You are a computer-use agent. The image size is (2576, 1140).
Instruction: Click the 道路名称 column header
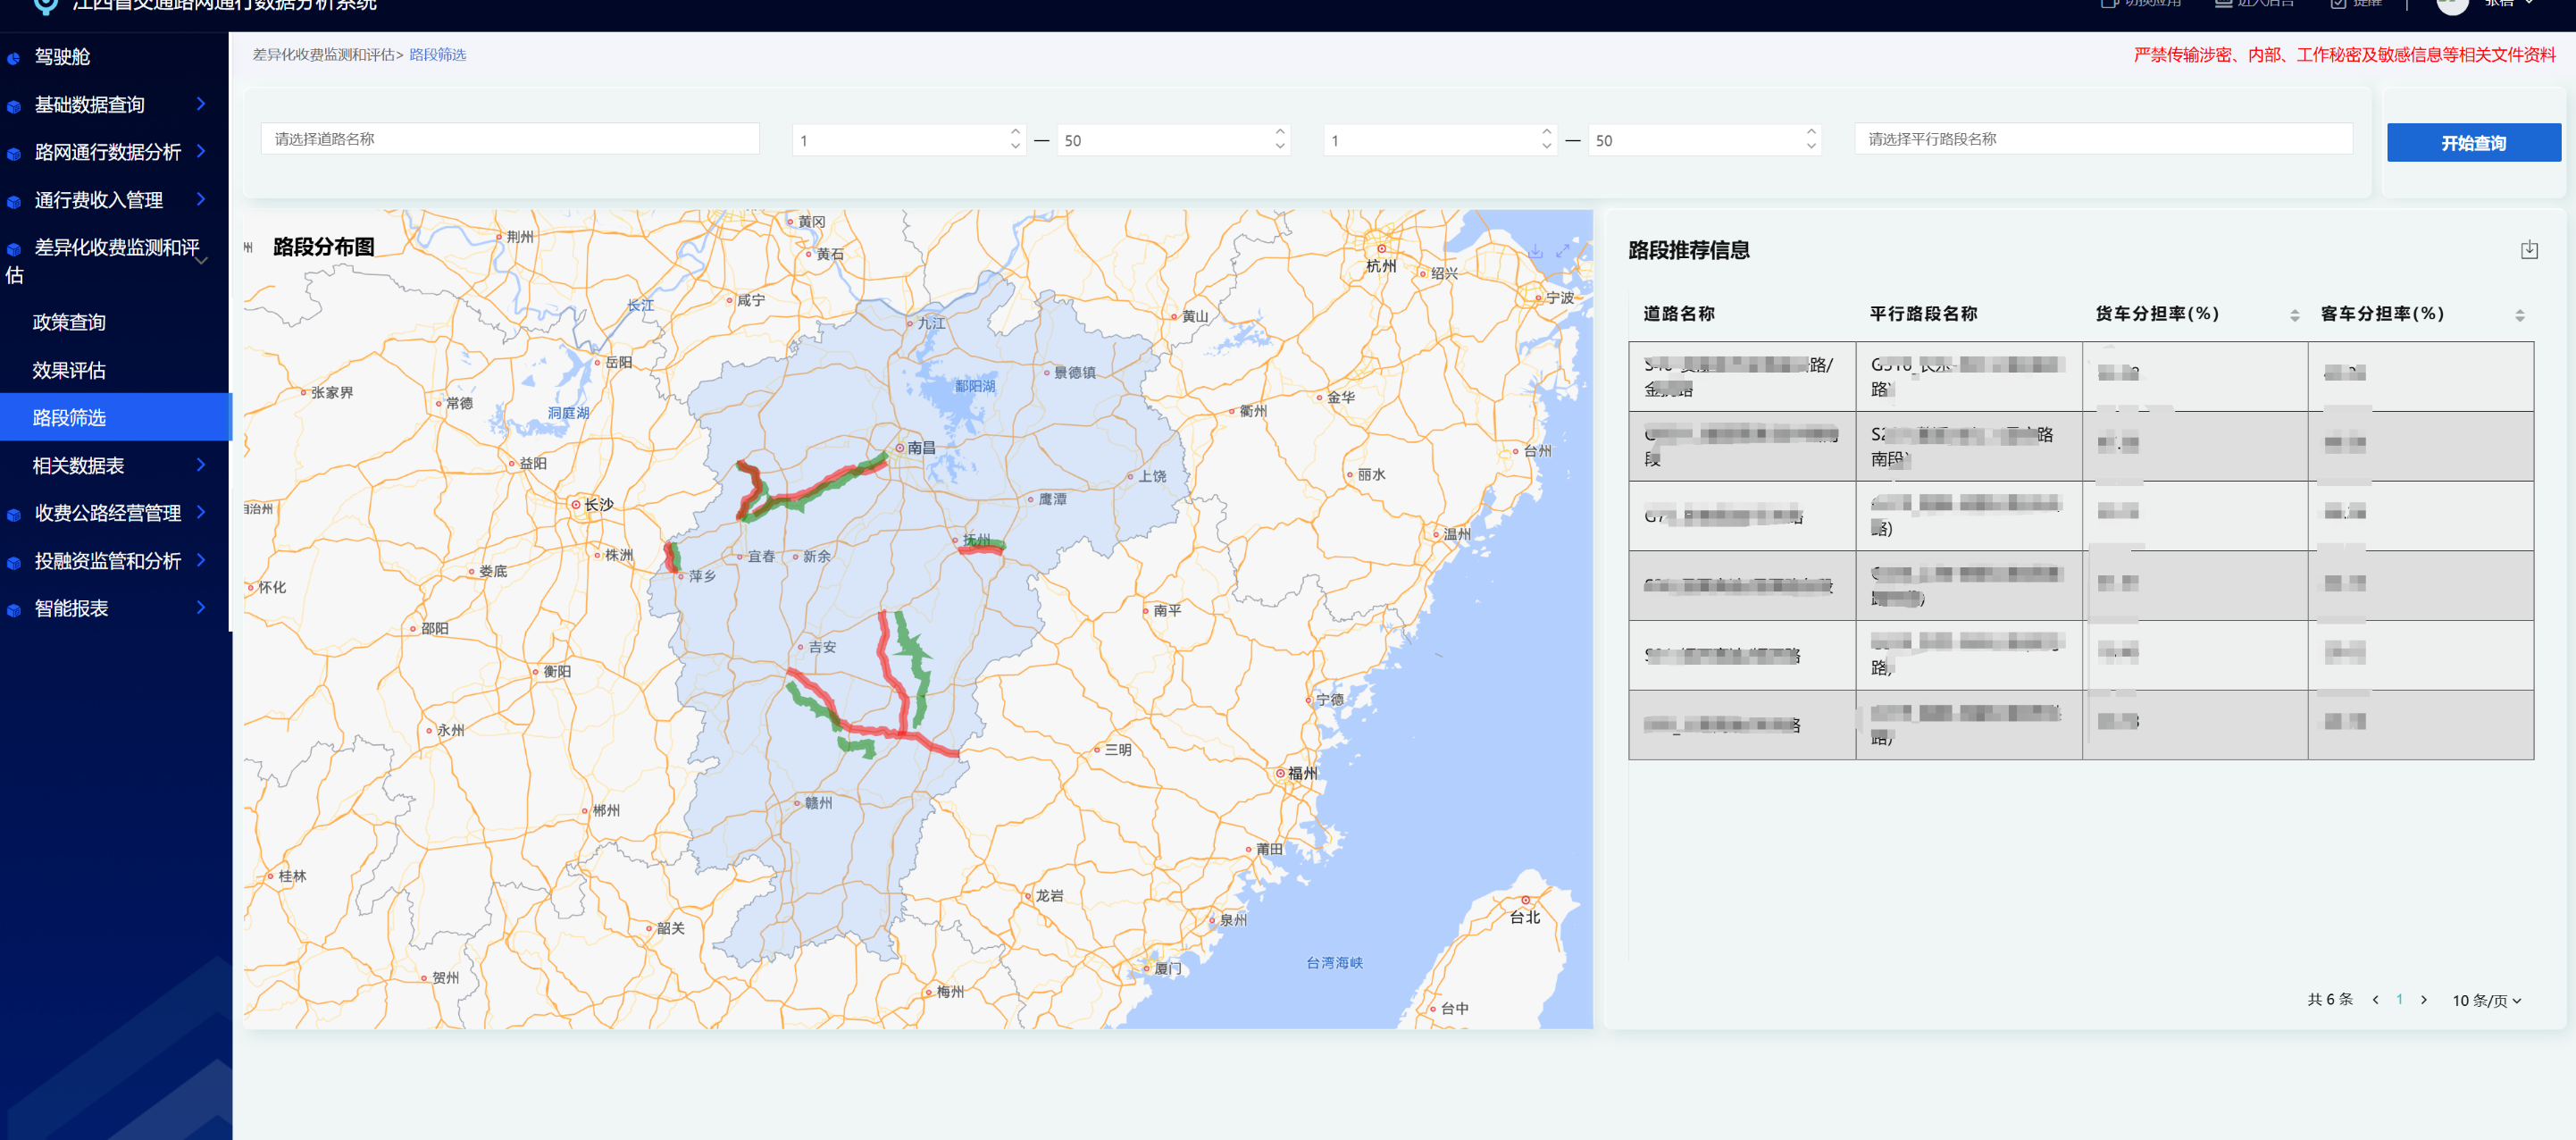point(1679,314)
